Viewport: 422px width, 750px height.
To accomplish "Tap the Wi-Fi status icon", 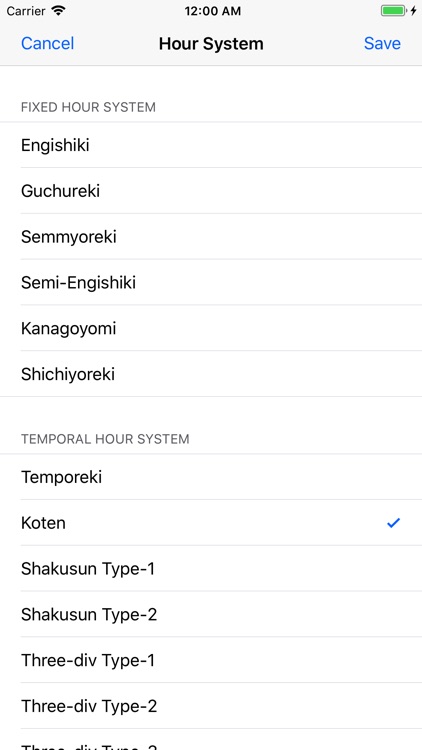I will [58, 11].
